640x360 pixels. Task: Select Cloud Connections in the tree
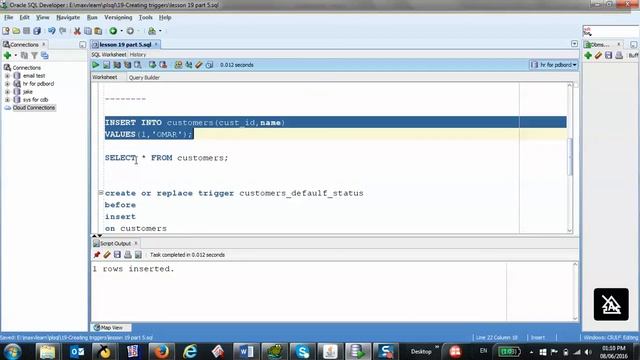pyautogui.click(x=33, y=108)
